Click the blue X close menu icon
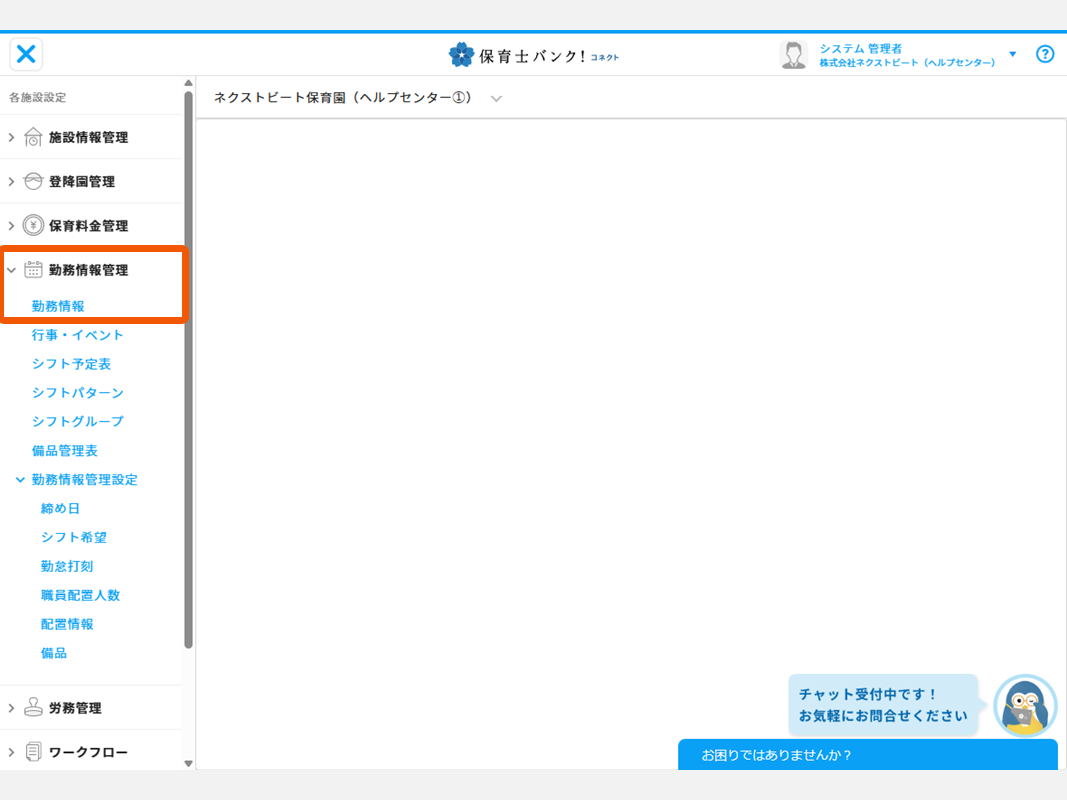Viewport: 1067px width, 800px height. click(x=27, y=54)
